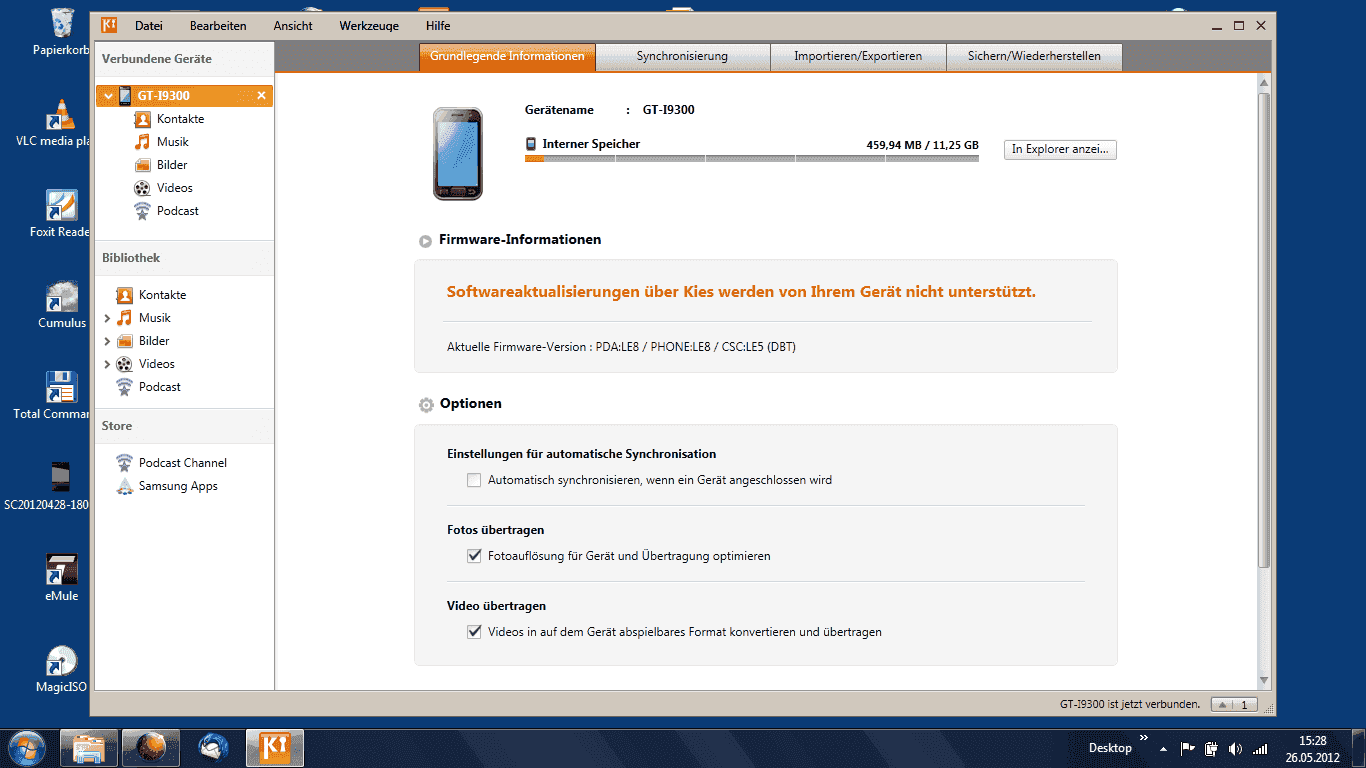Screen dimensions: 1366x768
Task: Collapse the GT-I9300 device tree
Action: (108, 96)
